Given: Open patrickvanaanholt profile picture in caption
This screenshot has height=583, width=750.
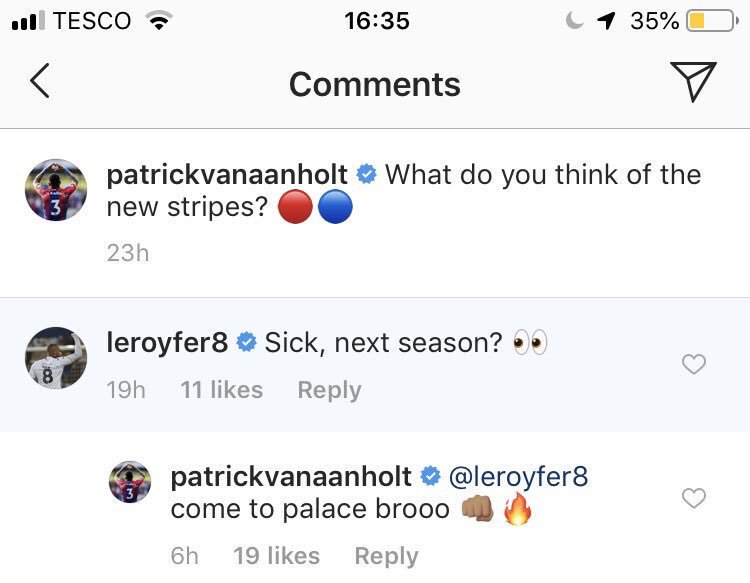Looking at the screenshot, I should click(x=57, y=188).
